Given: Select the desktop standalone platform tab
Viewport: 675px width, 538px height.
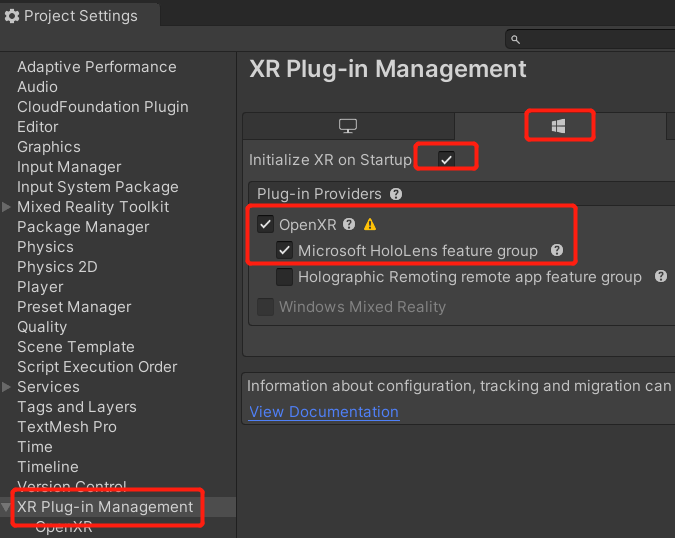Looking at the screenshot, I should [348, 126].
